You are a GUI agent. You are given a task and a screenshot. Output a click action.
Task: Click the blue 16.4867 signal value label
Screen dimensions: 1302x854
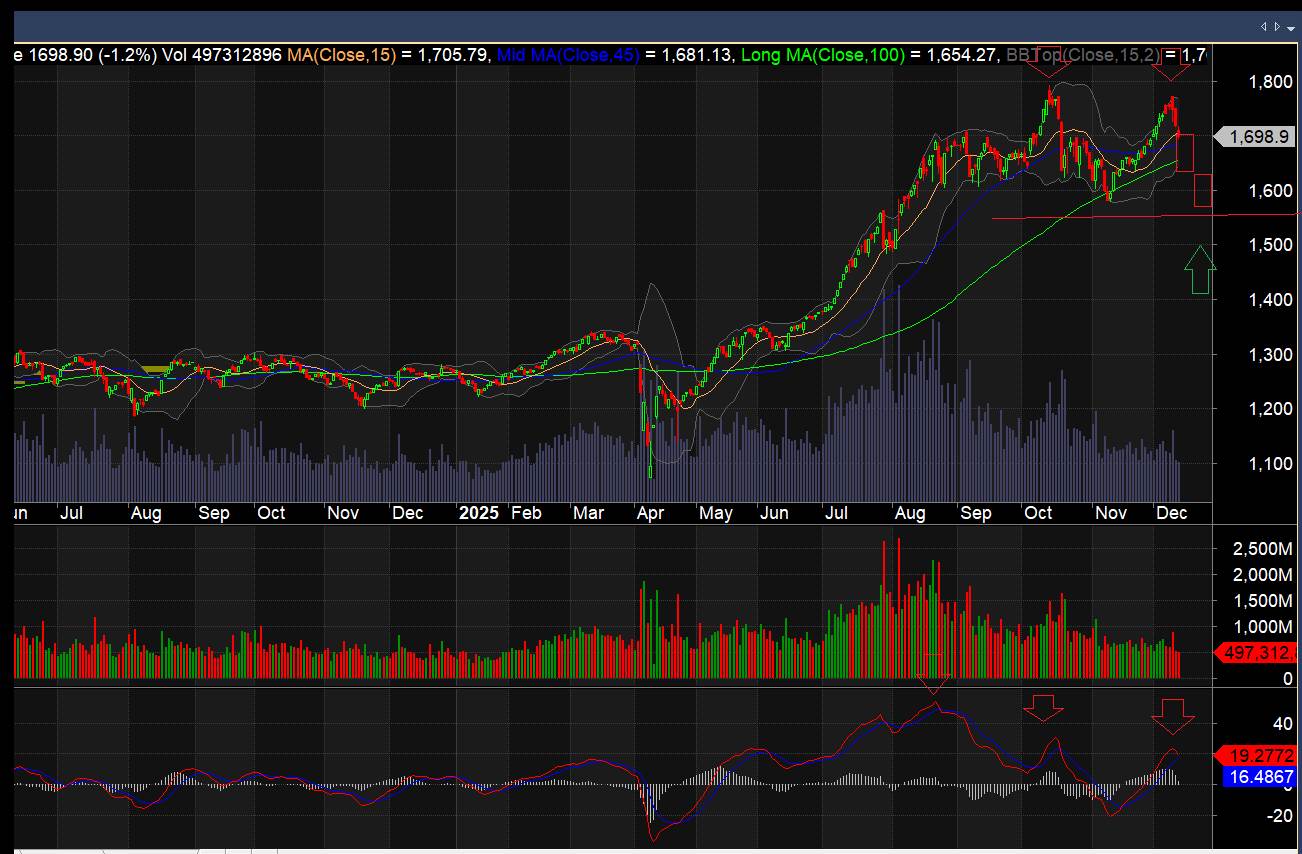click(1257, 777)
